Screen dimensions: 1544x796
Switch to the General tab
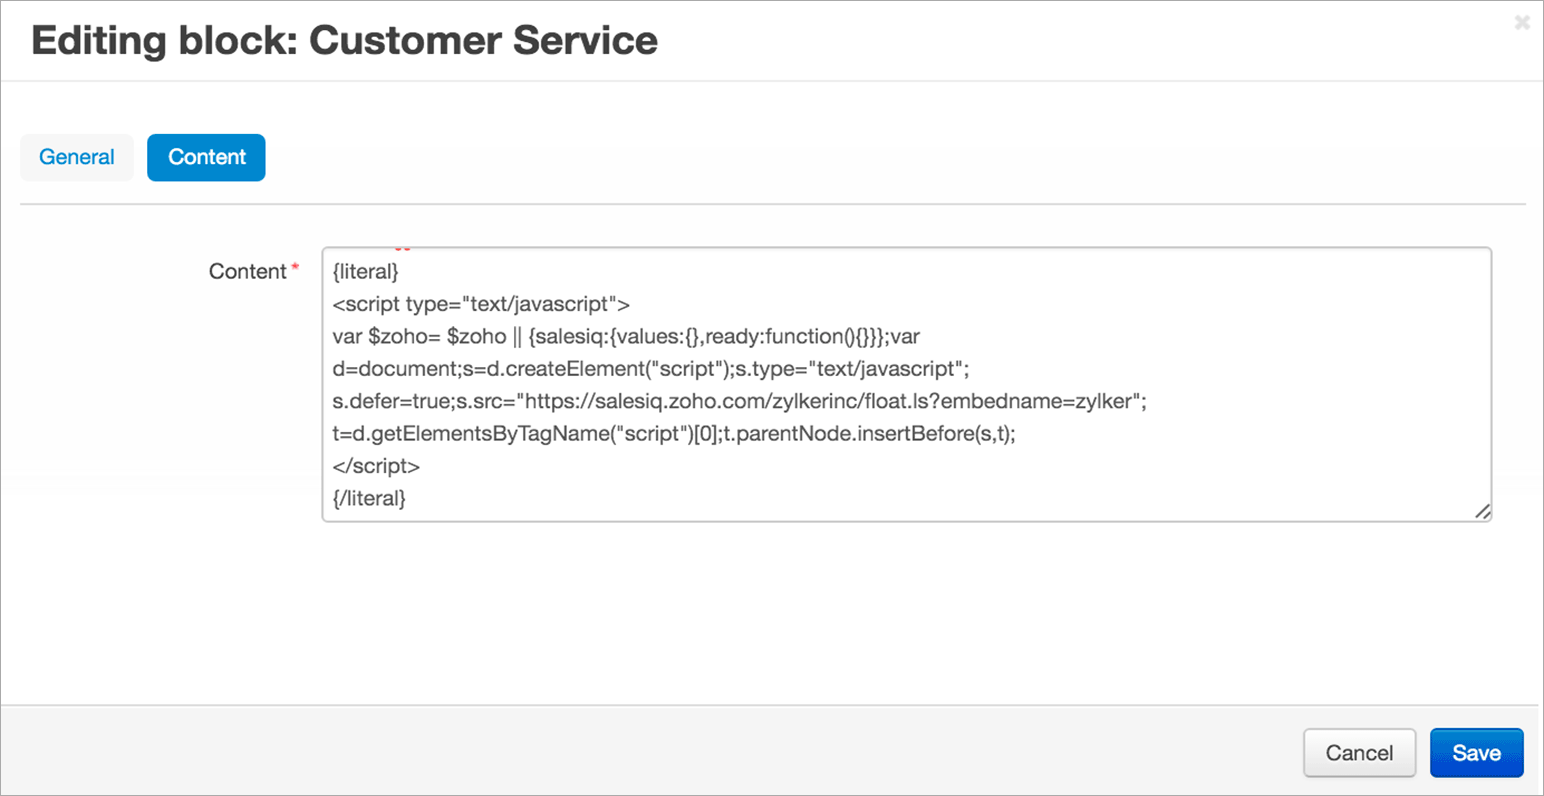77,157
